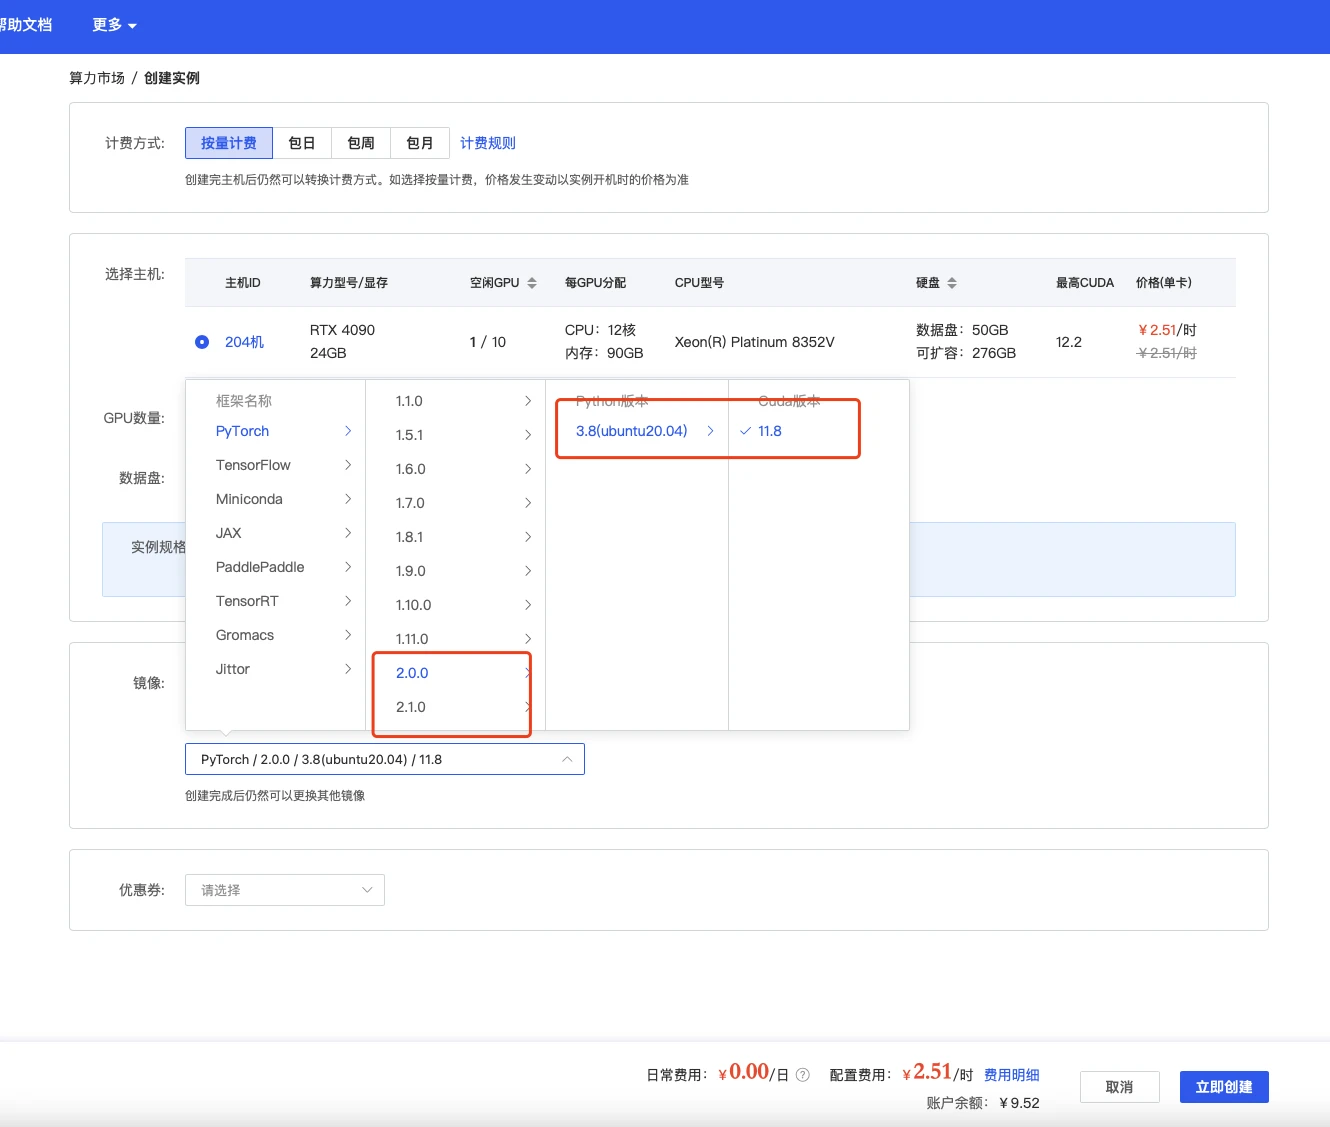Open the 镜像 selection dropdown
The image size is (1330, 1127).
coord(385,759)
